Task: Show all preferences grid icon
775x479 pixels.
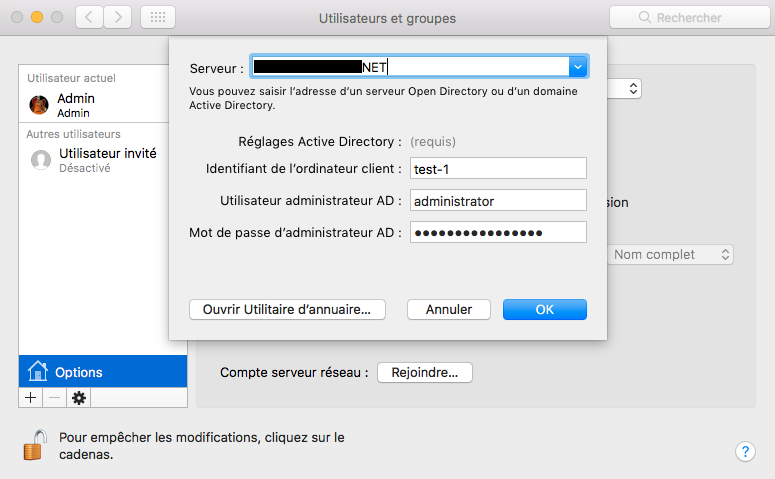Action: click(x=158, y=17)
